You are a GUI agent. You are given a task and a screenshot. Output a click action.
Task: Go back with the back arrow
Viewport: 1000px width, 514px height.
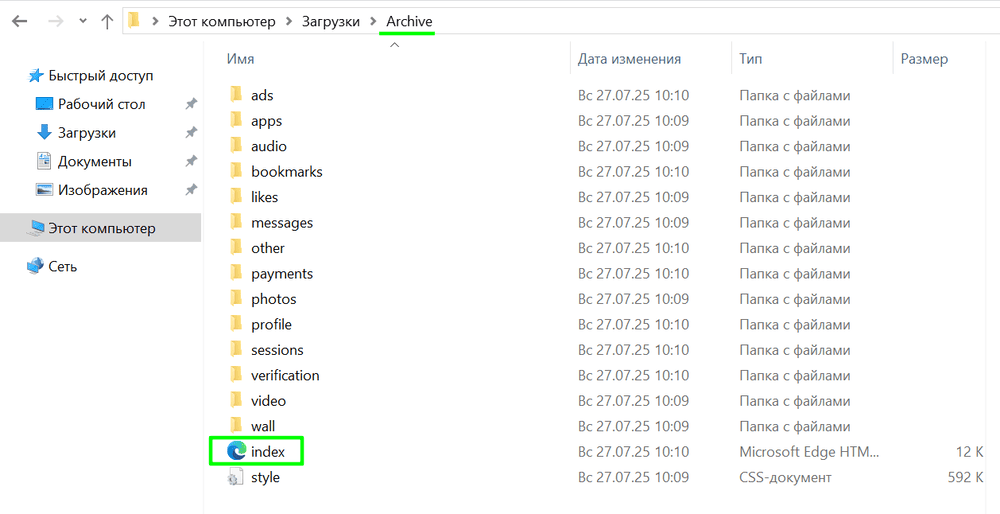(x=20, y=21)
